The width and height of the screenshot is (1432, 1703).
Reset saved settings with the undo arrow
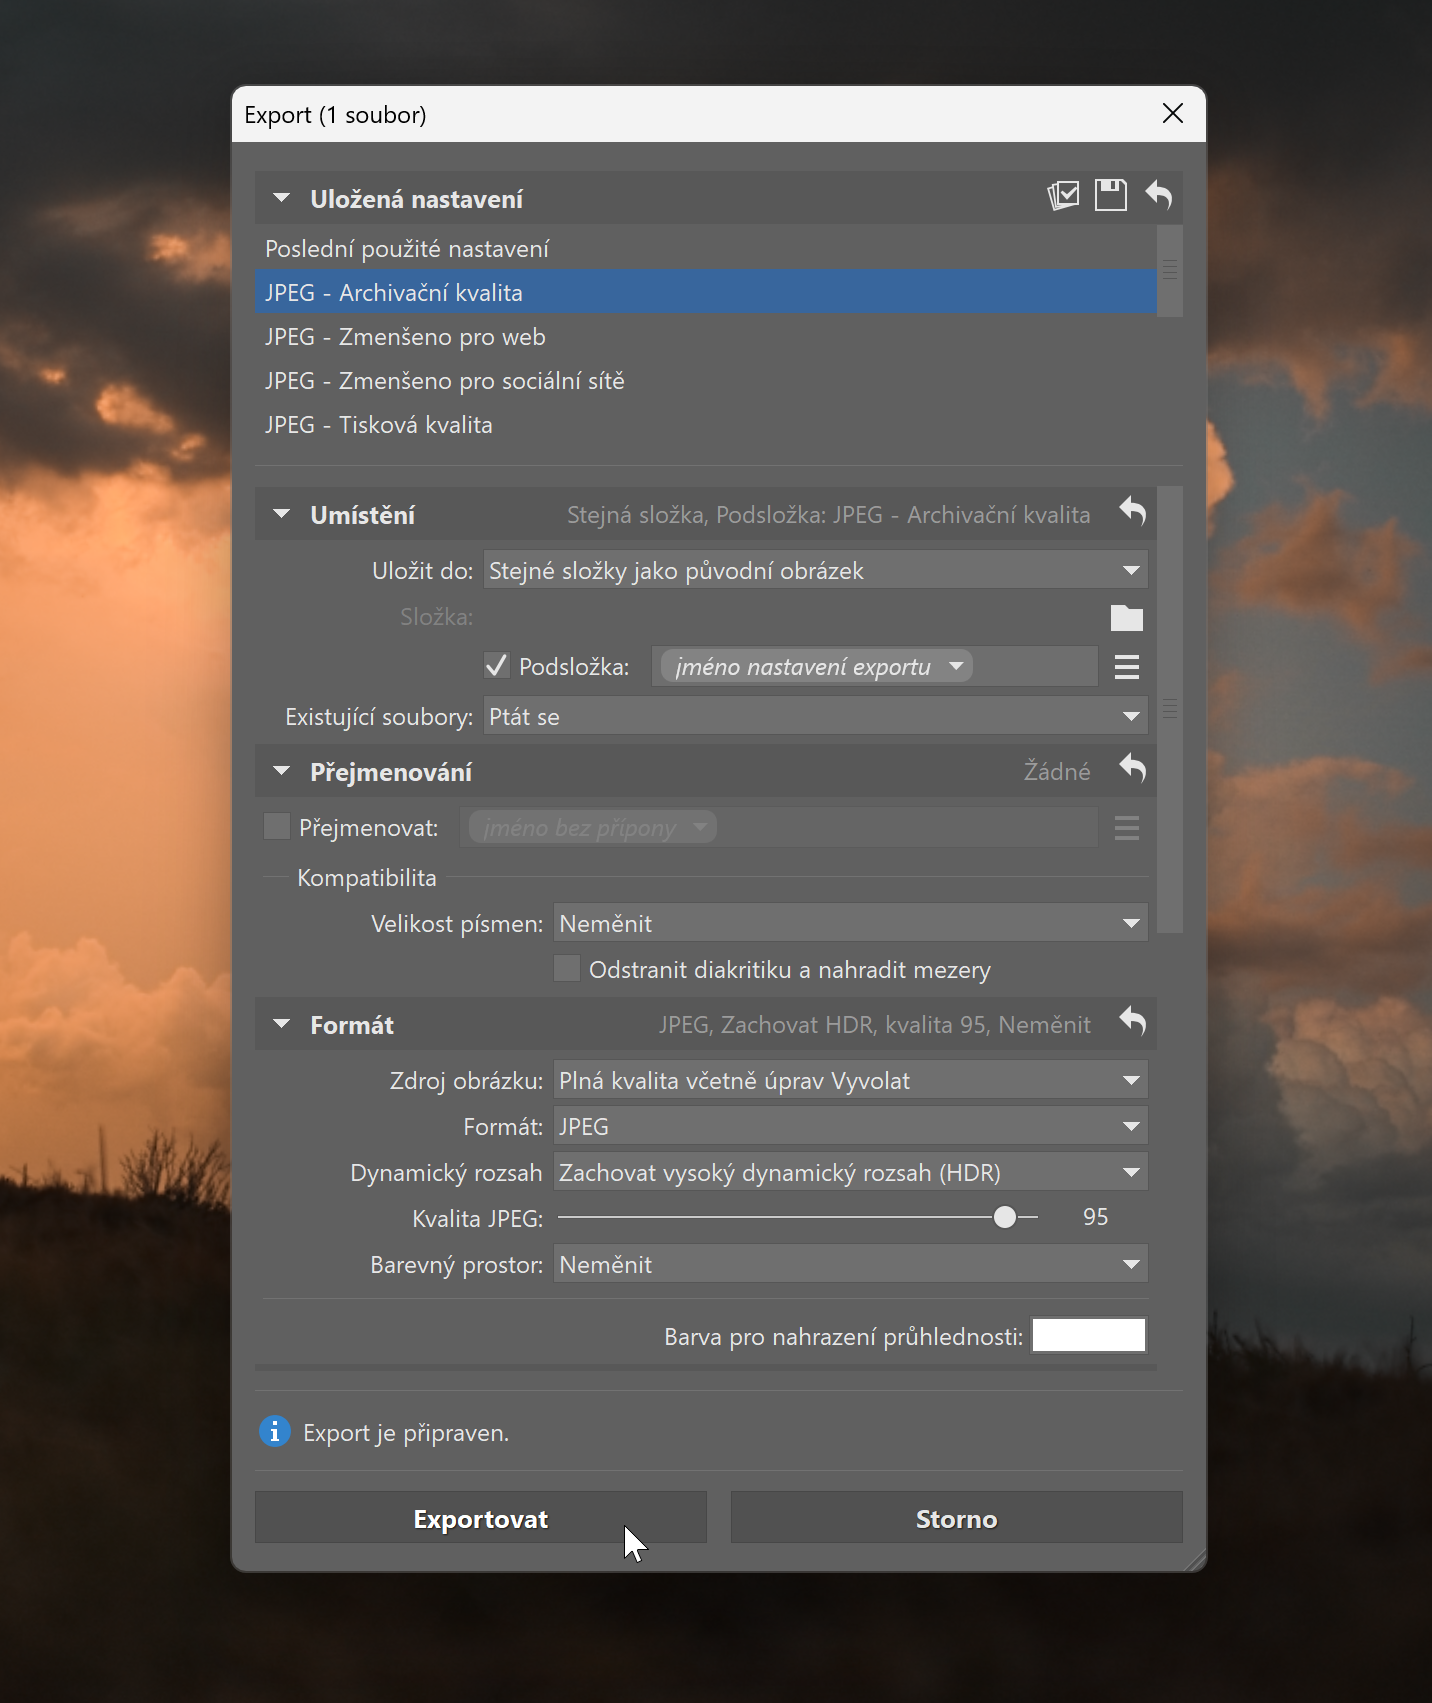tap(1159, 195)
